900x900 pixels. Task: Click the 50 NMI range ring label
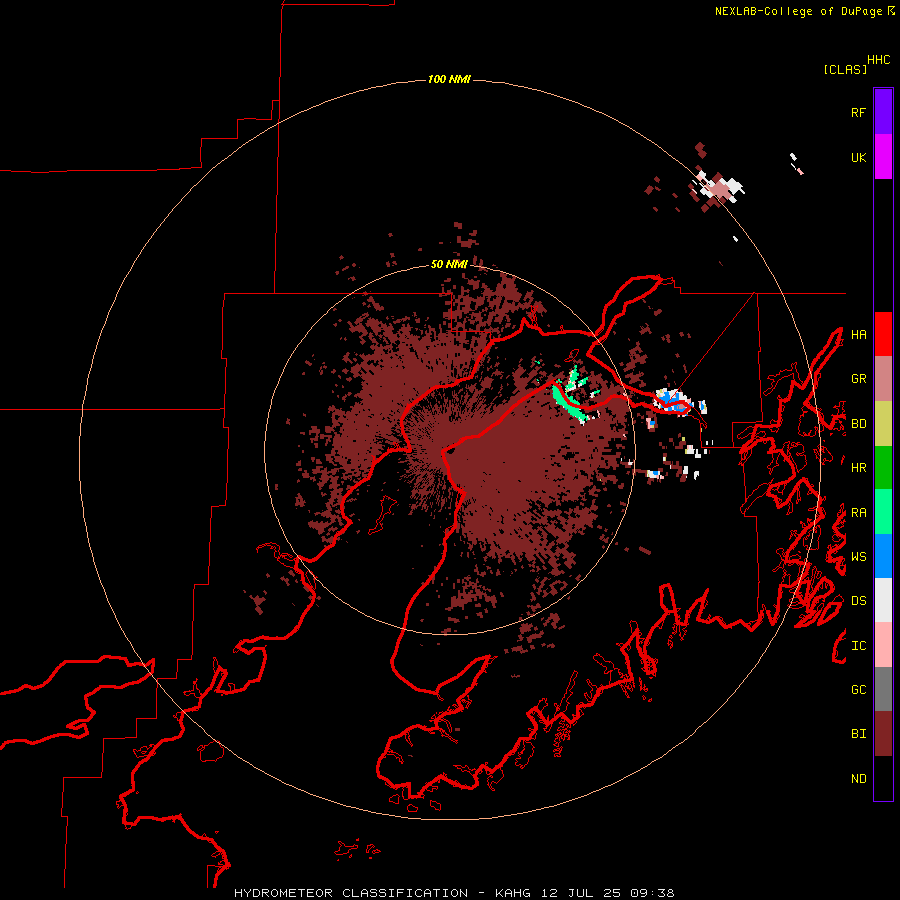click(449, 265)
